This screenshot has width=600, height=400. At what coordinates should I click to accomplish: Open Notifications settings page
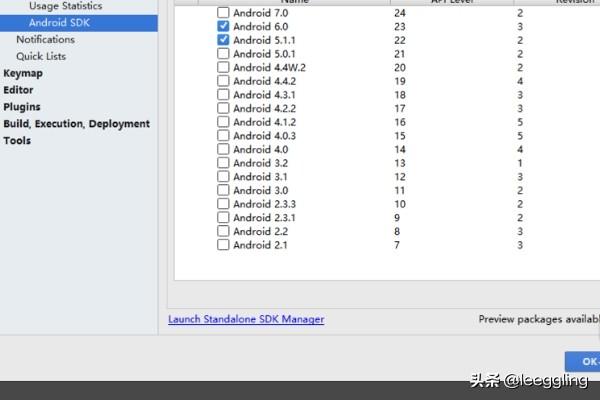46,39
